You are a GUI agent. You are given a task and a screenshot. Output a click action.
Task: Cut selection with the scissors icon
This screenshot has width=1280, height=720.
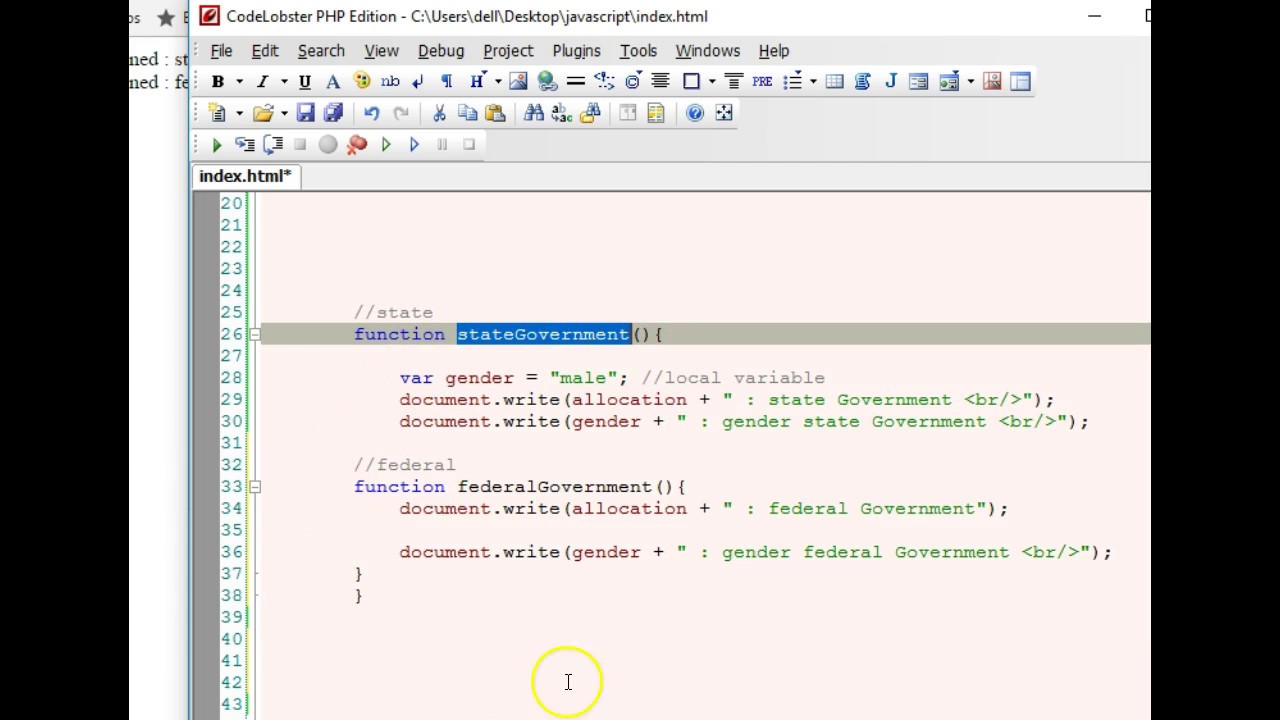click(439, 113)
